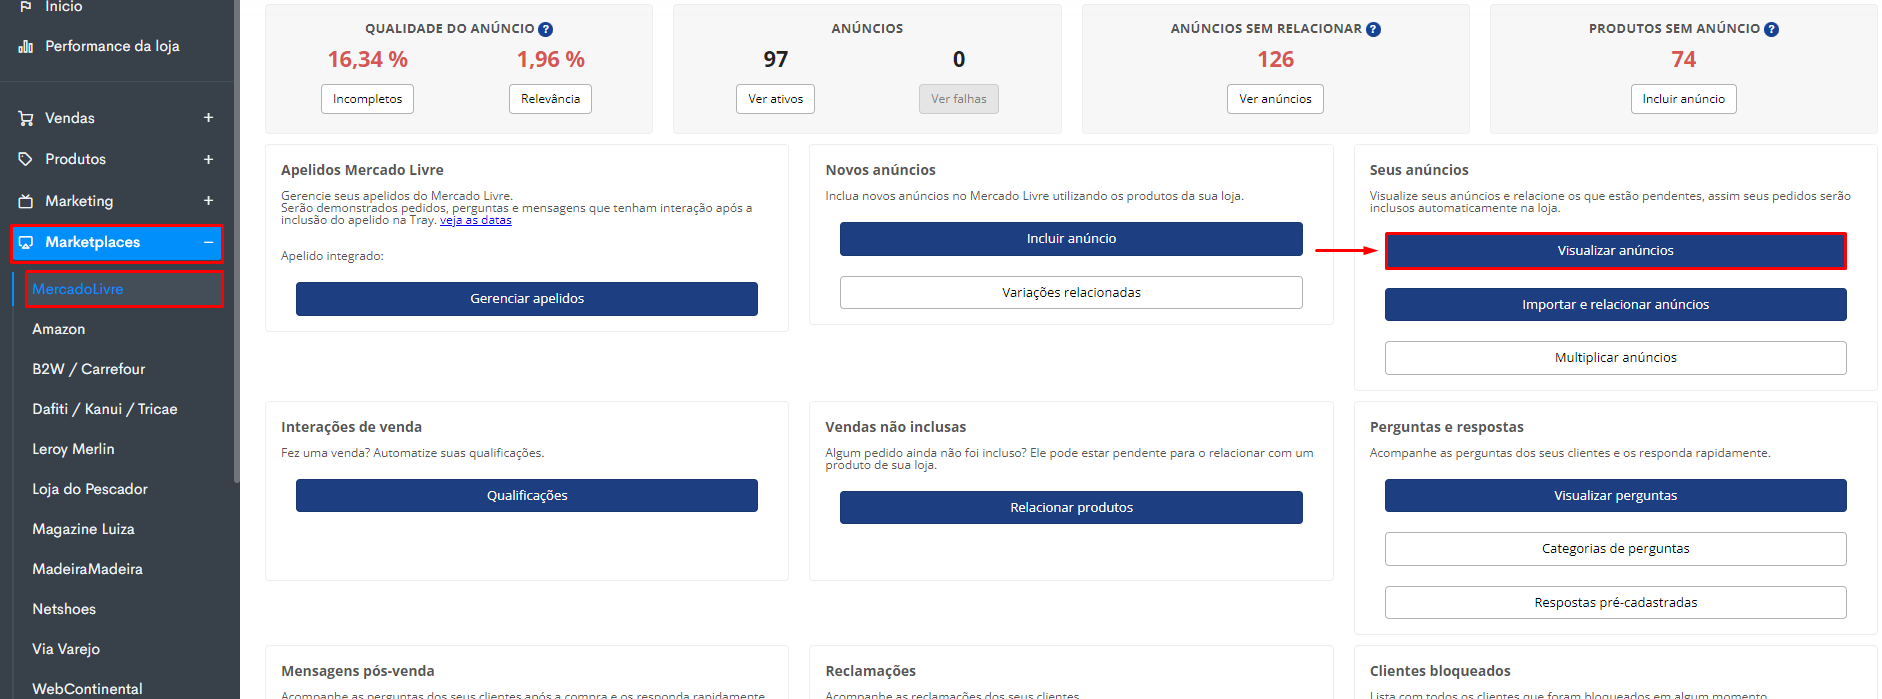Screen dimensions: 1882x699
Task: Open the Marketing sidebar menu label
Action: (79, 201)
